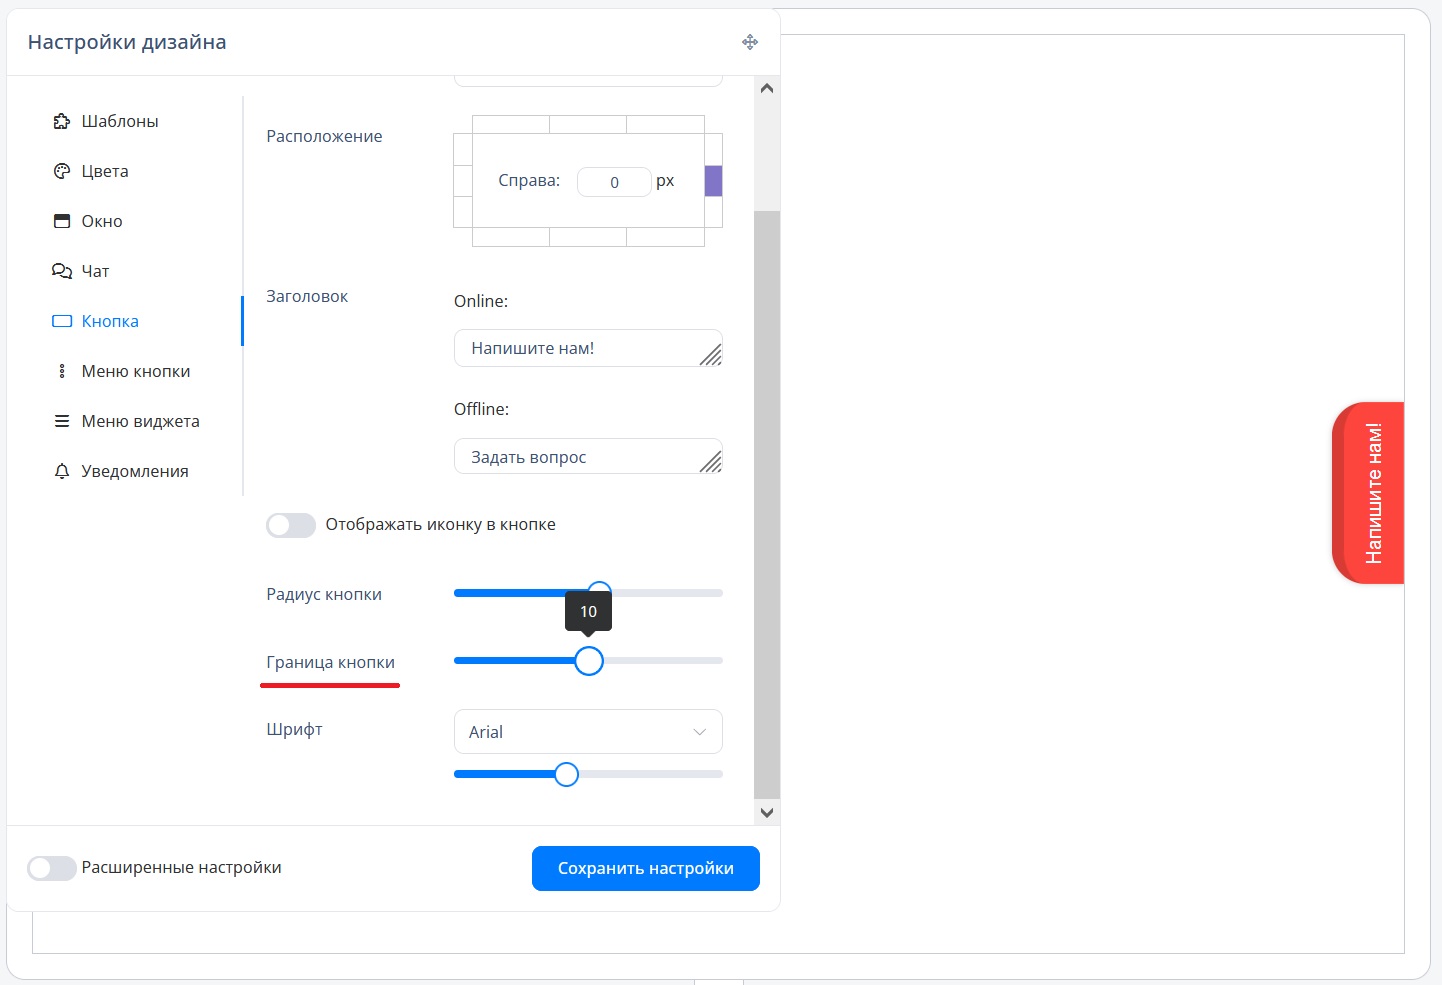The height and width of the screenshot is (985, 1442).
Task: Click the puzzle icon next to Шаблоны
Action: pyautogui.click(x=62, y=121)
